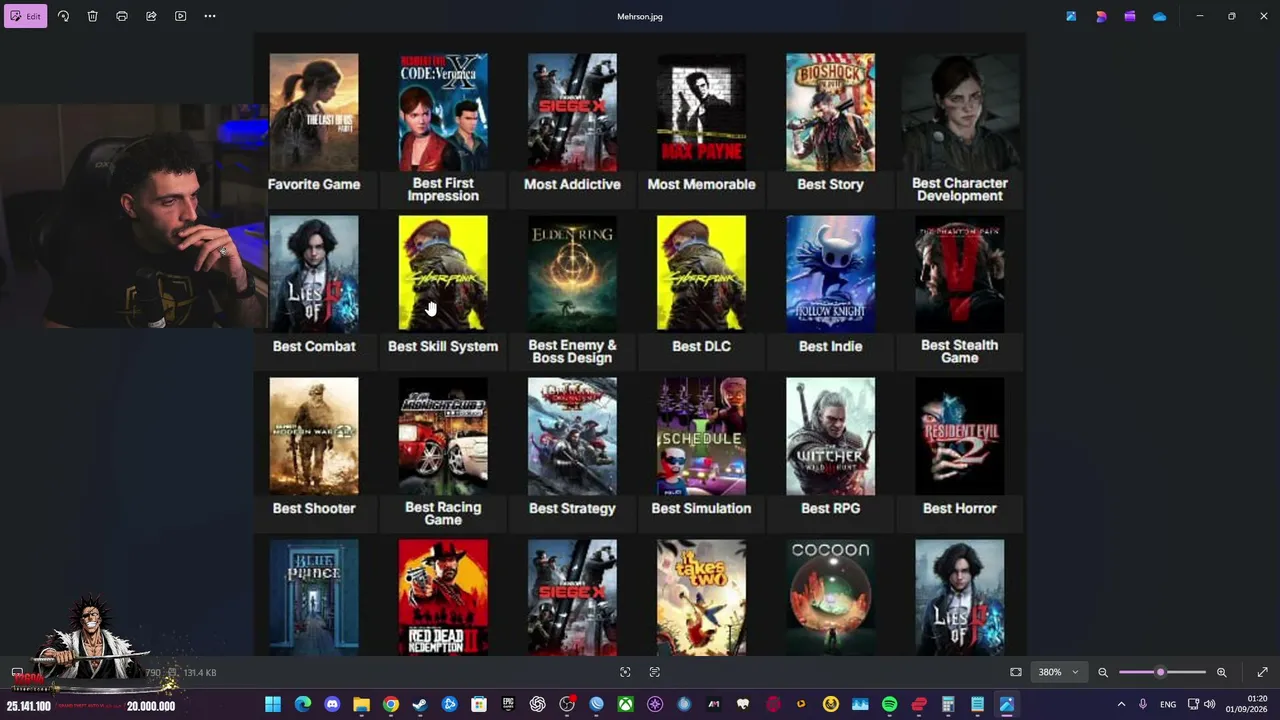Click the "Best Shooter" label
Viewport: 1280px width, 720px height.
pos(314,508)
